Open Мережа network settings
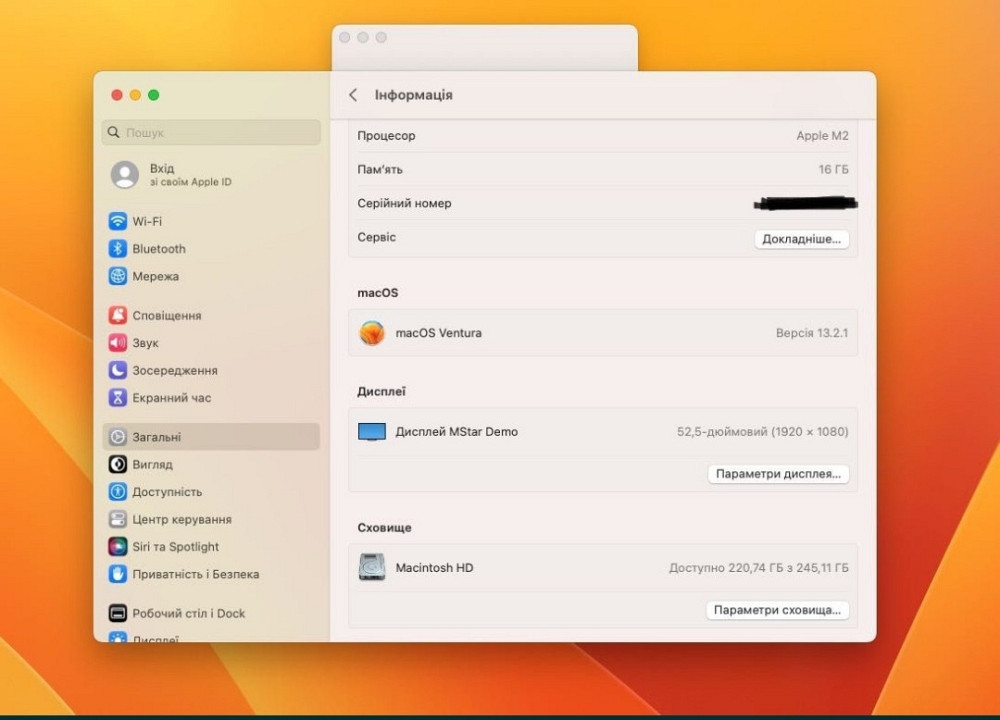 (155, 276)
